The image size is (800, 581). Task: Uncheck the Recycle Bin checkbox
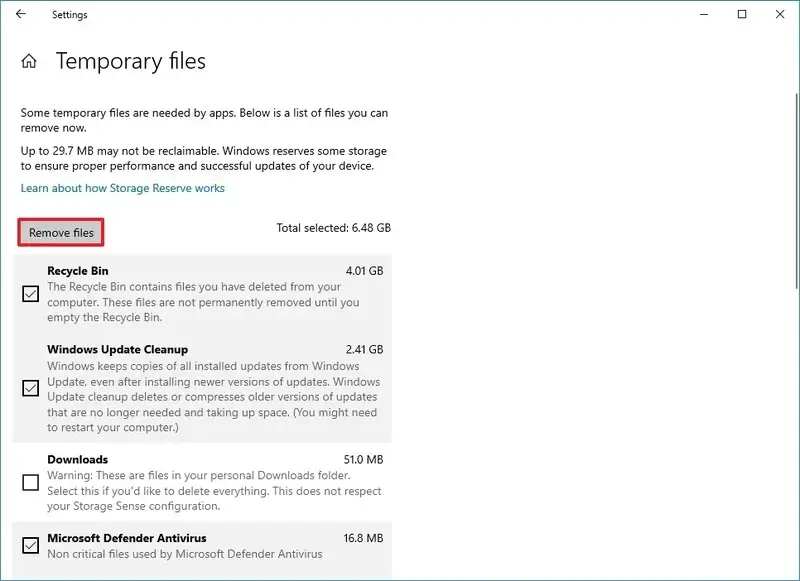(x=31, y=294)
